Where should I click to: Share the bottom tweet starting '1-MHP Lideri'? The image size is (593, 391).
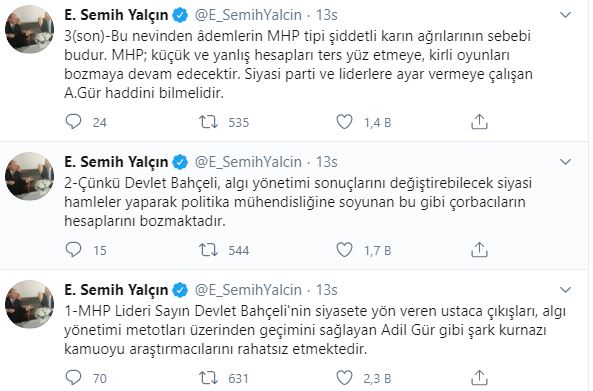point(479,377)
